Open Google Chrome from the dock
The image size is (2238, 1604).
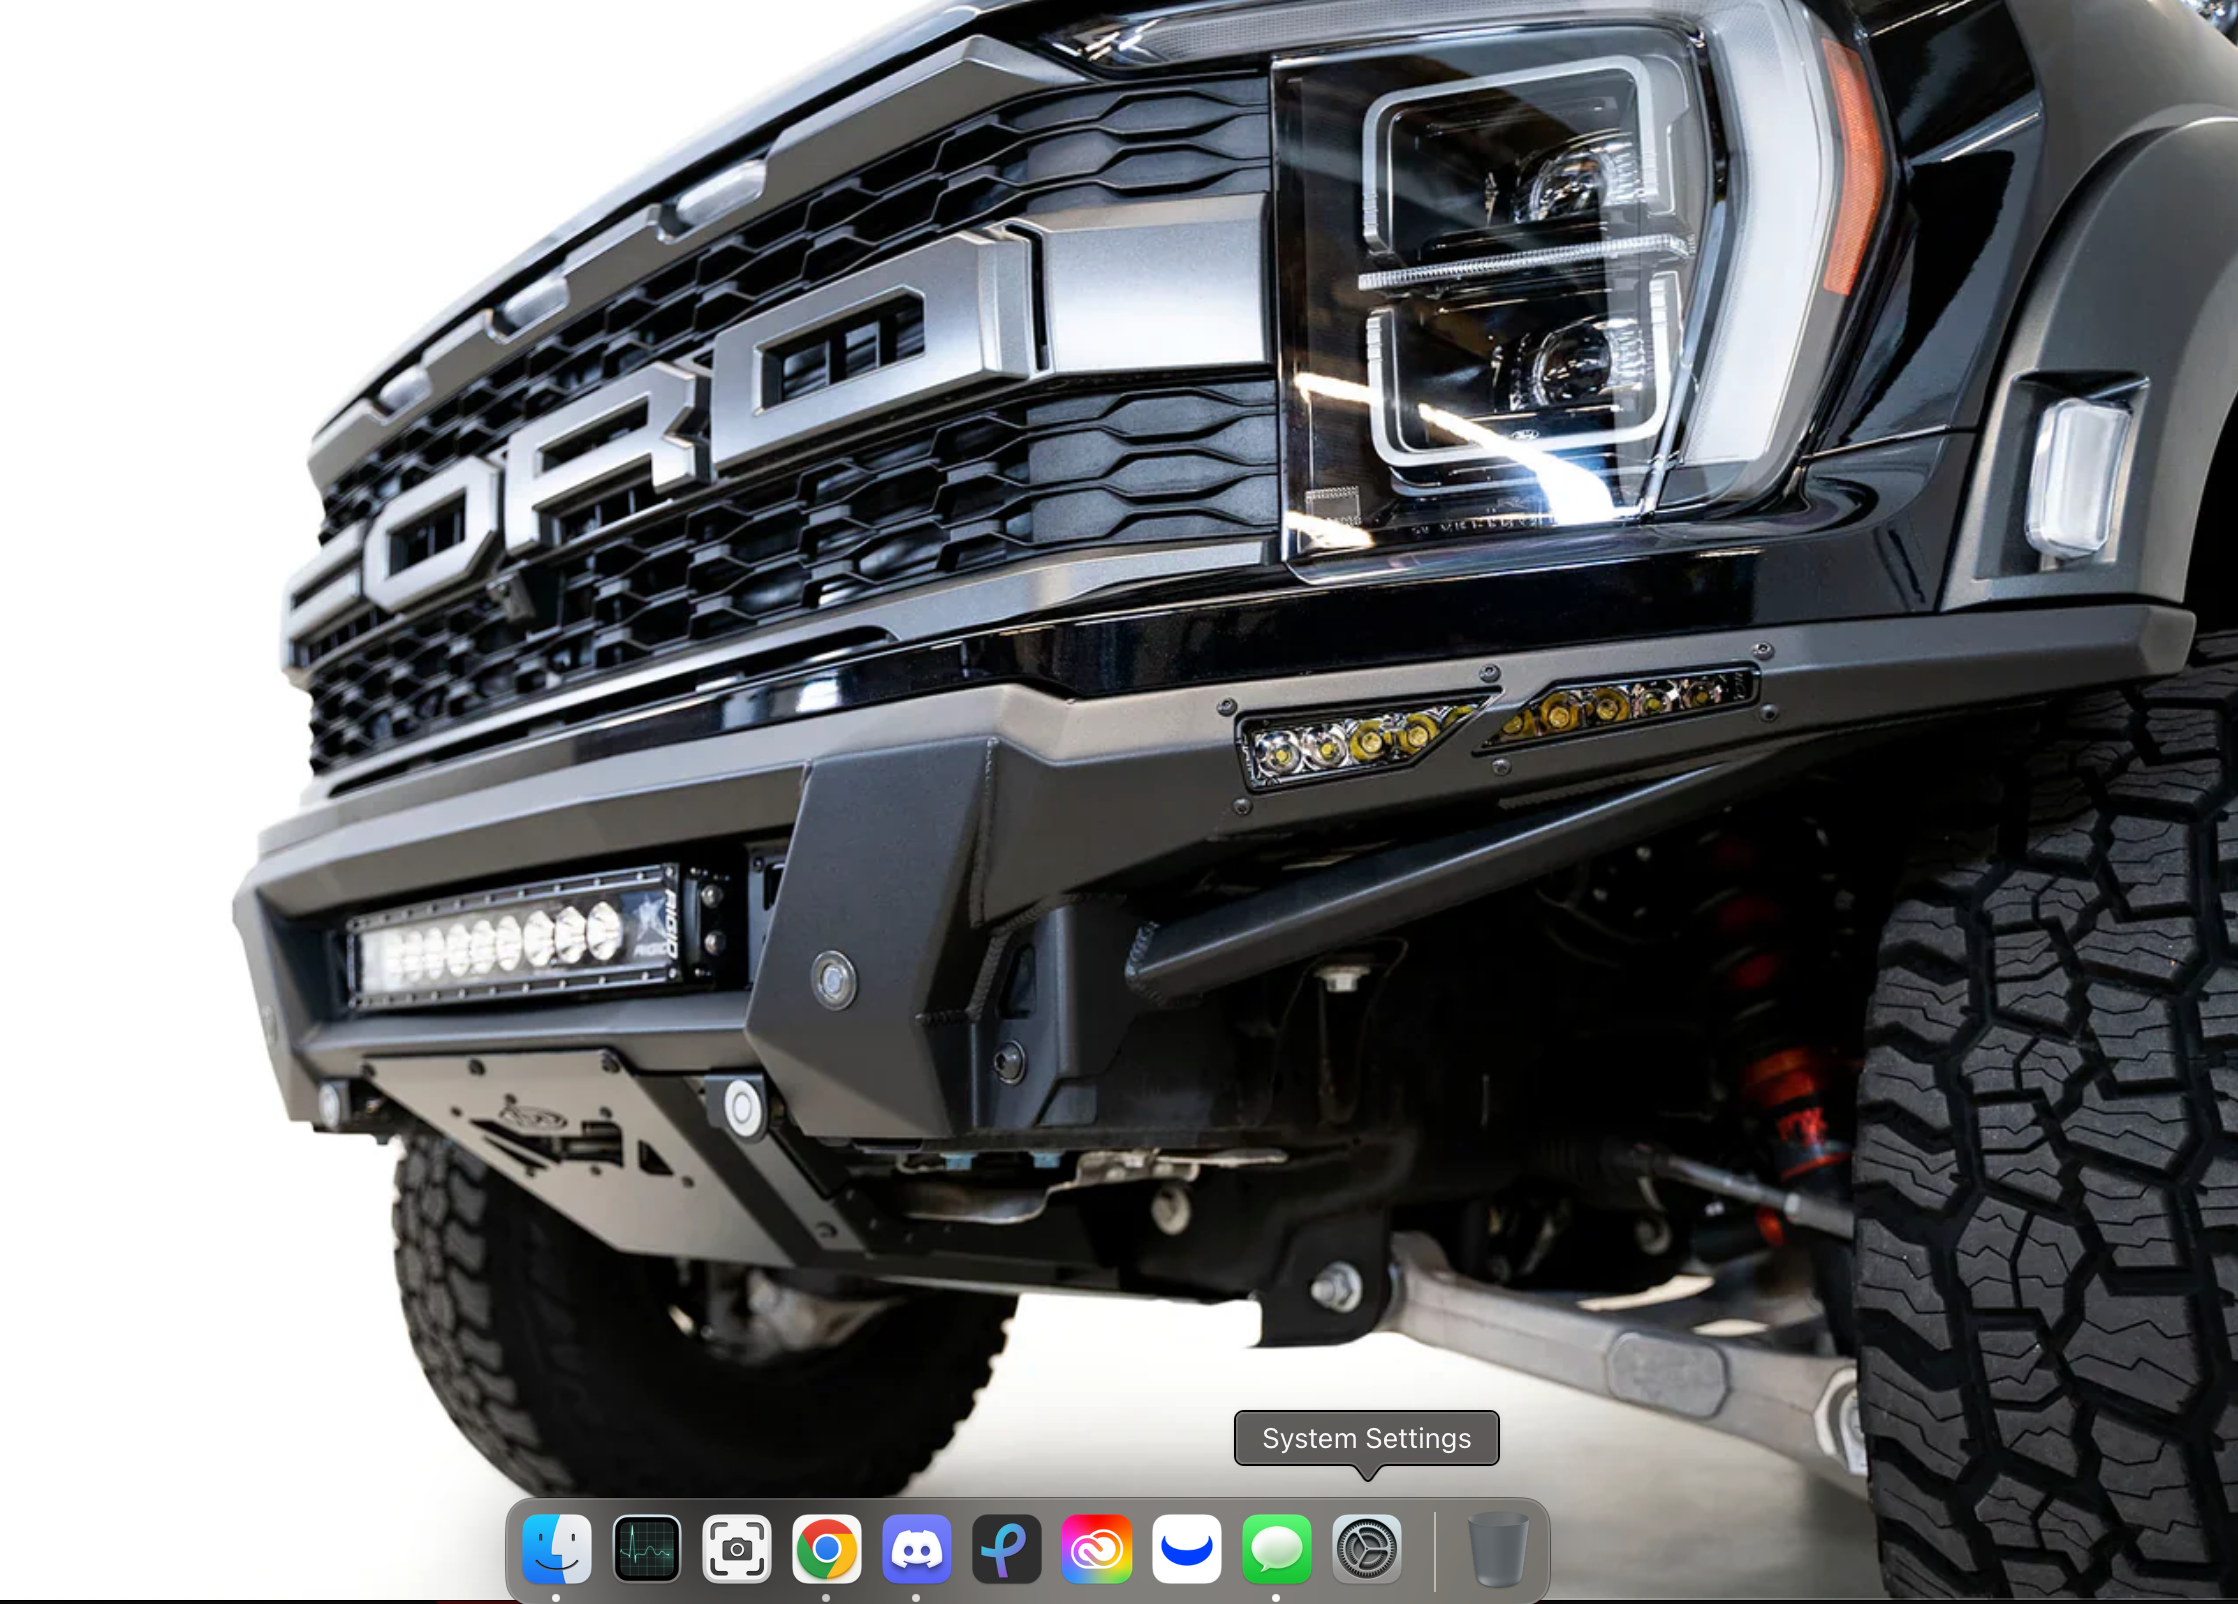click(x=827, y=1549)
